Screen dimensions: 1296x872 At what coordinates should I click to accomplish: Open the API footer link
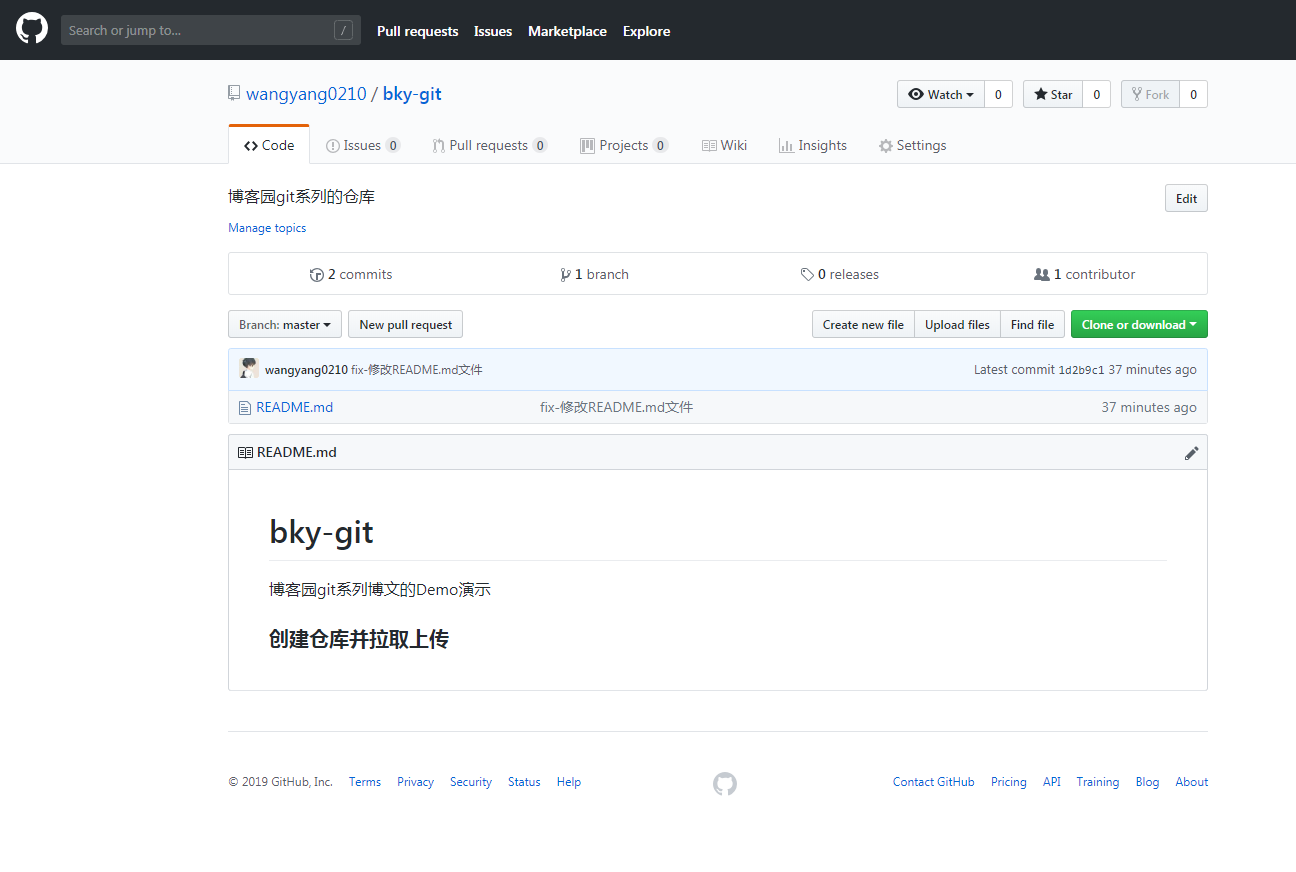coord(1052,782)
